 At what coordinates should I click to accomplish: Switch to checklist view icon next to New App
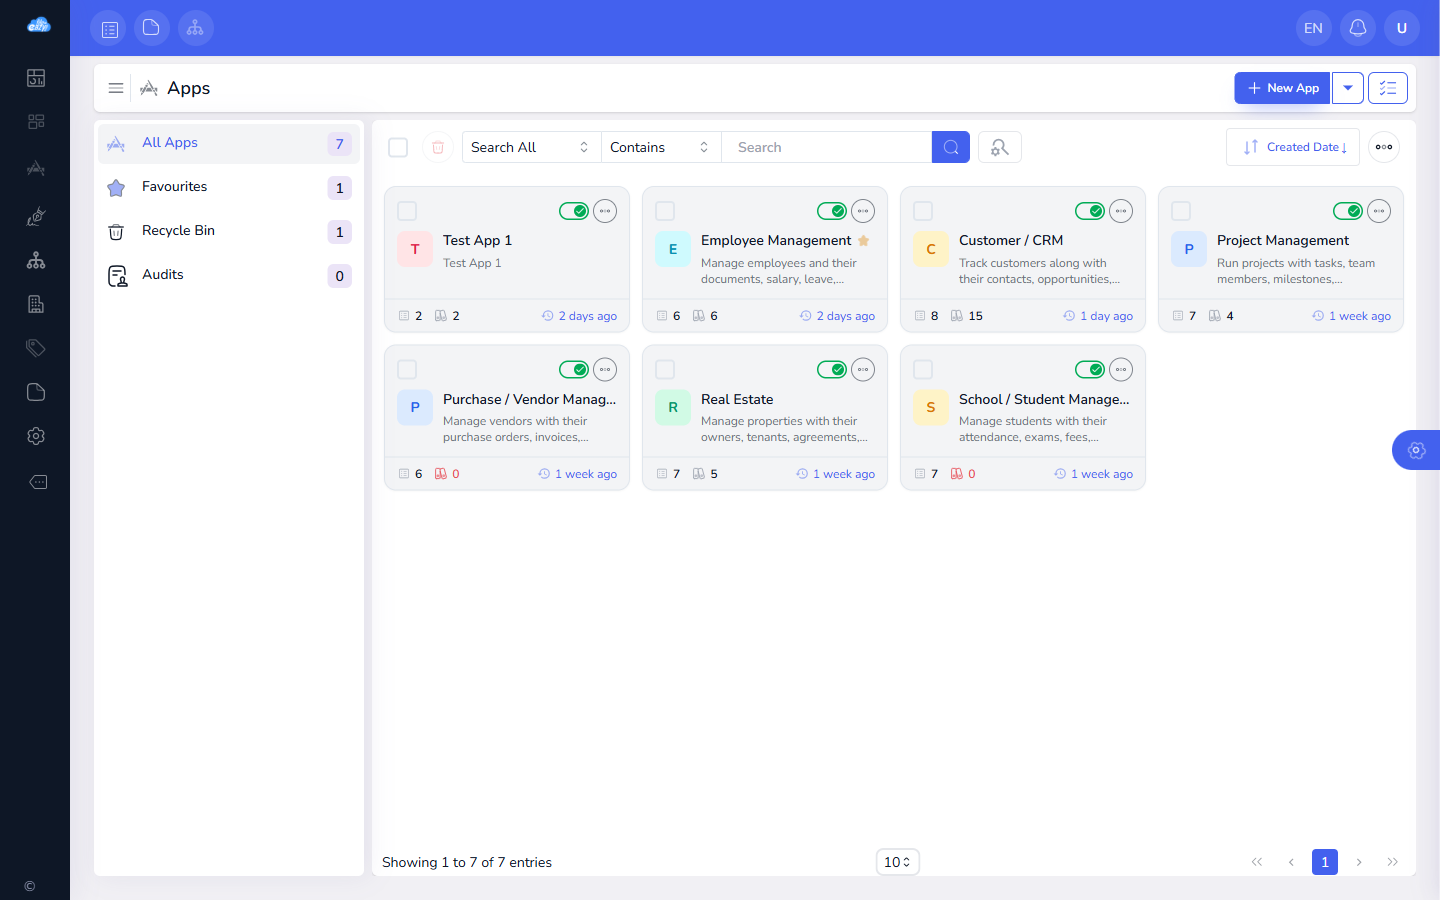(x=1388, y=88)
